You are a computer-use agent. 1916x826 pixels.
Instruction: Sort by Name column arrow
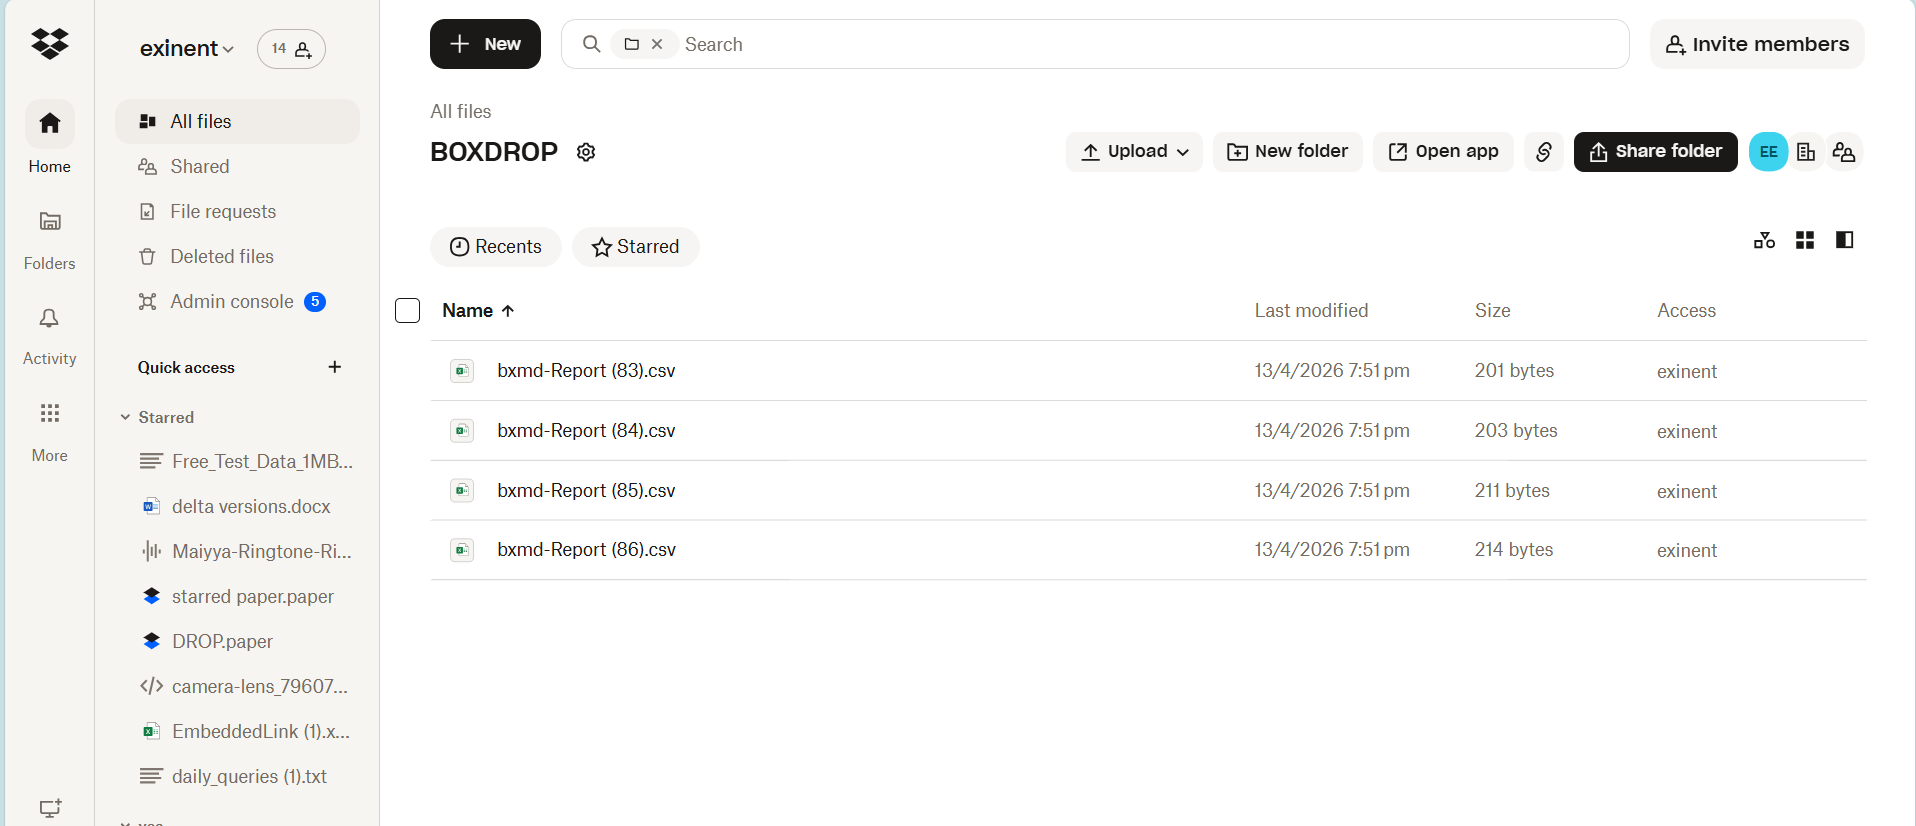click(508, 311)
